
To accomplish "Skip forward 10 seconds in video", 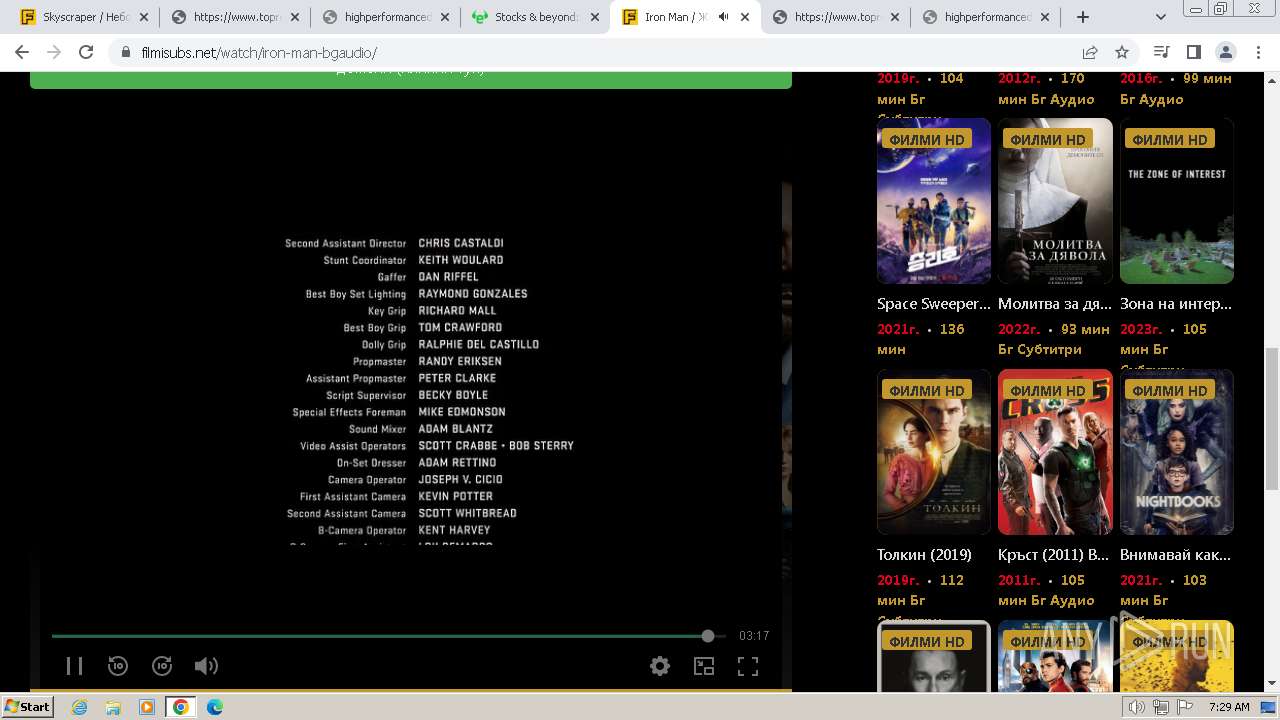I will tap(162, 666).
